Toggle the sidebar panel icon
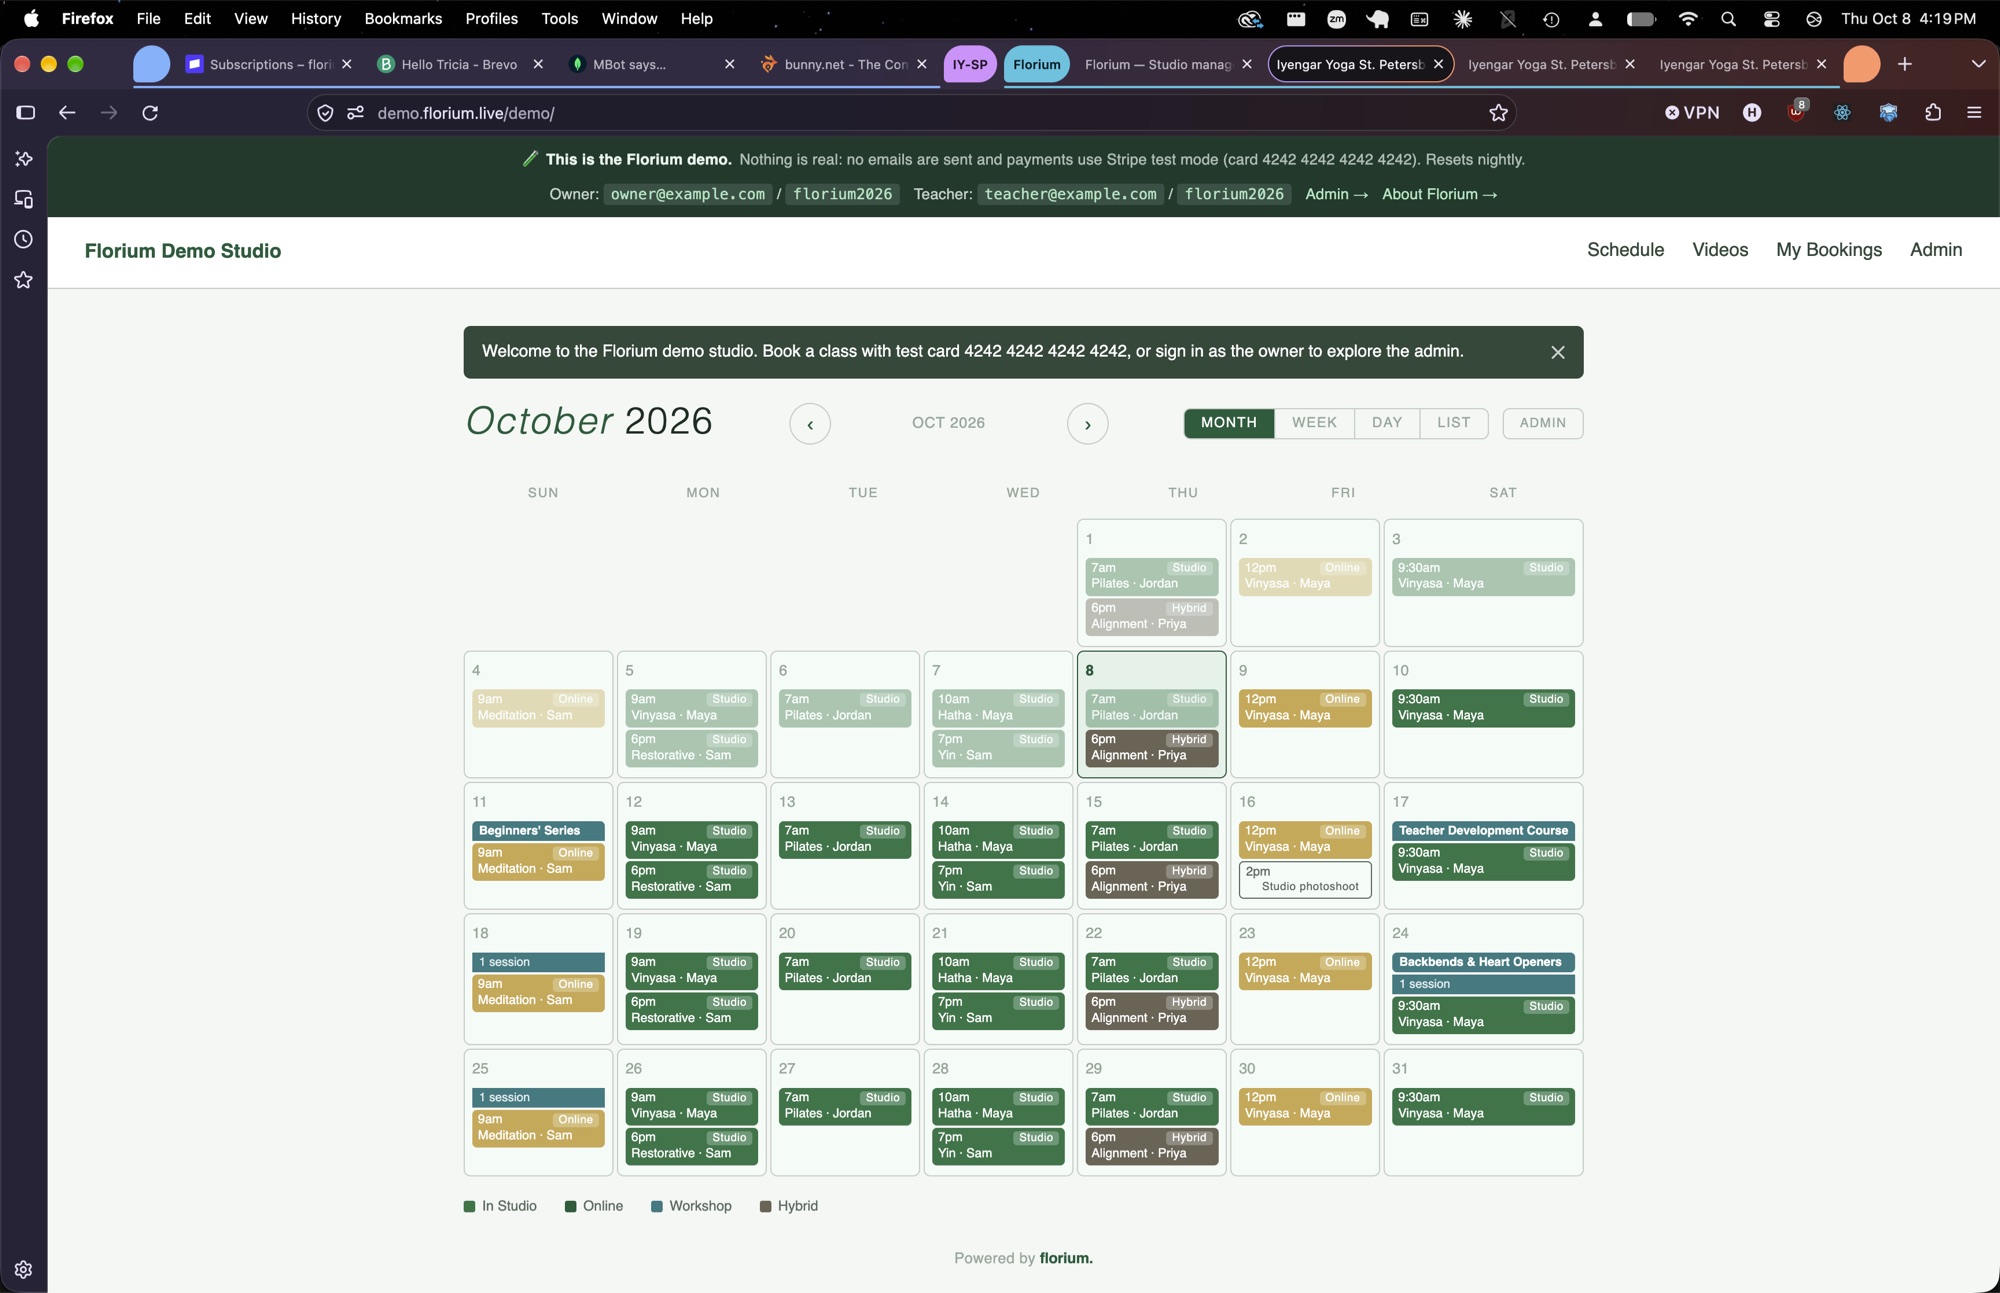 [26, 113]
